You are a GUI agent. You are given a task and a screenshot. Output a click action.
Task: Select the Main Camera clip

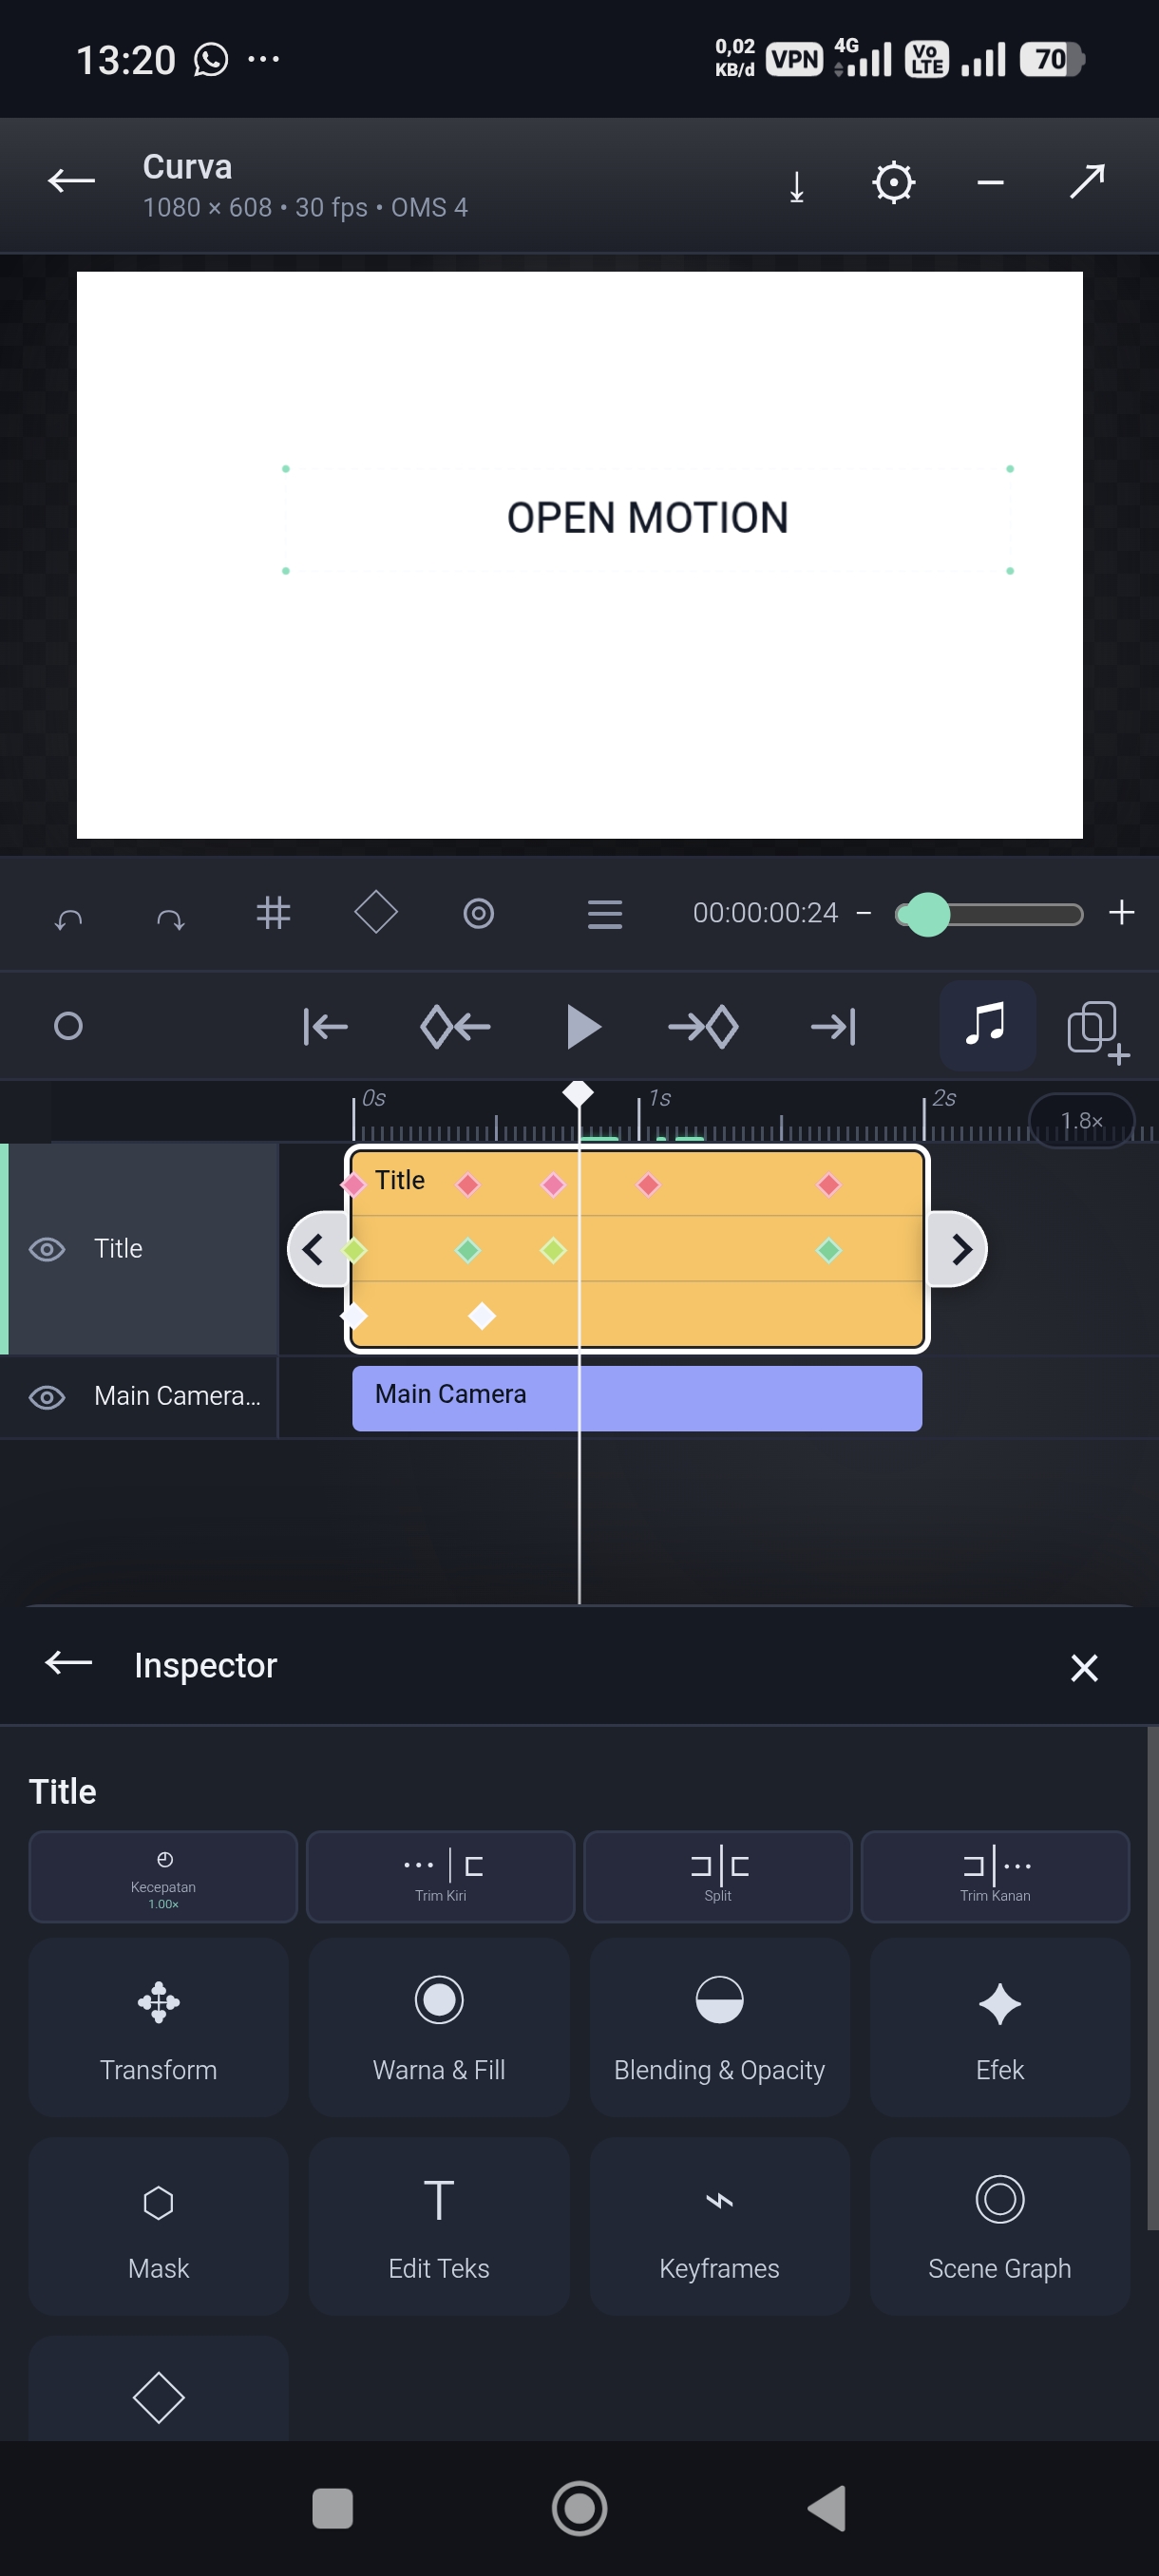click(637, 1397)
